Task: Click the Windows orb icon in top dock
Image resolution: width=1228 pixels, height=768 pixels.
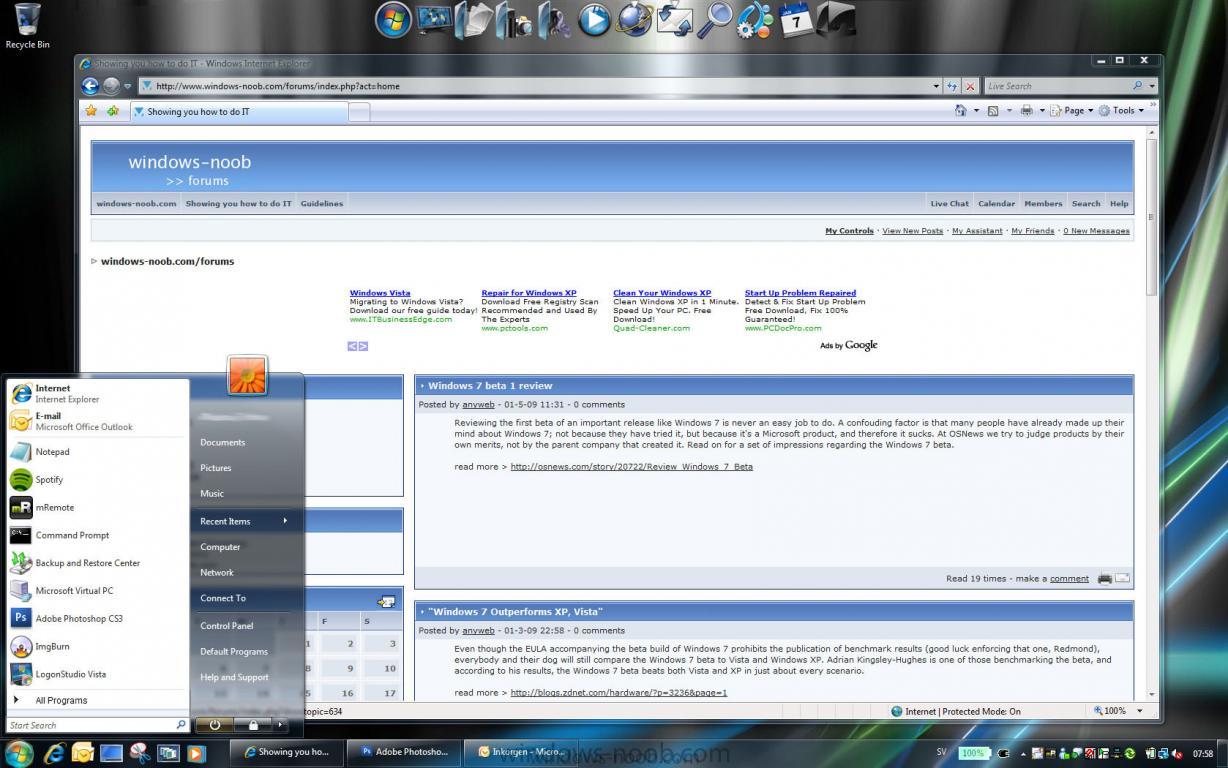Action: pos(393,20)
